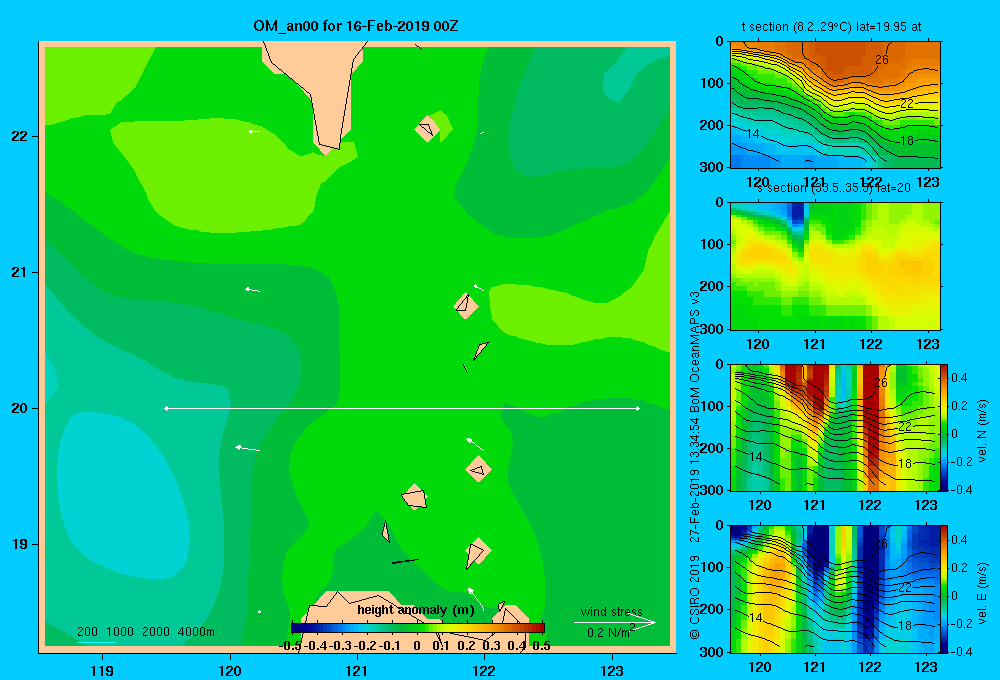1000x680 pixels.
Task: Click longitude tick label 121 under the main map
Action: pyautogui.click(x=357, y=670)
